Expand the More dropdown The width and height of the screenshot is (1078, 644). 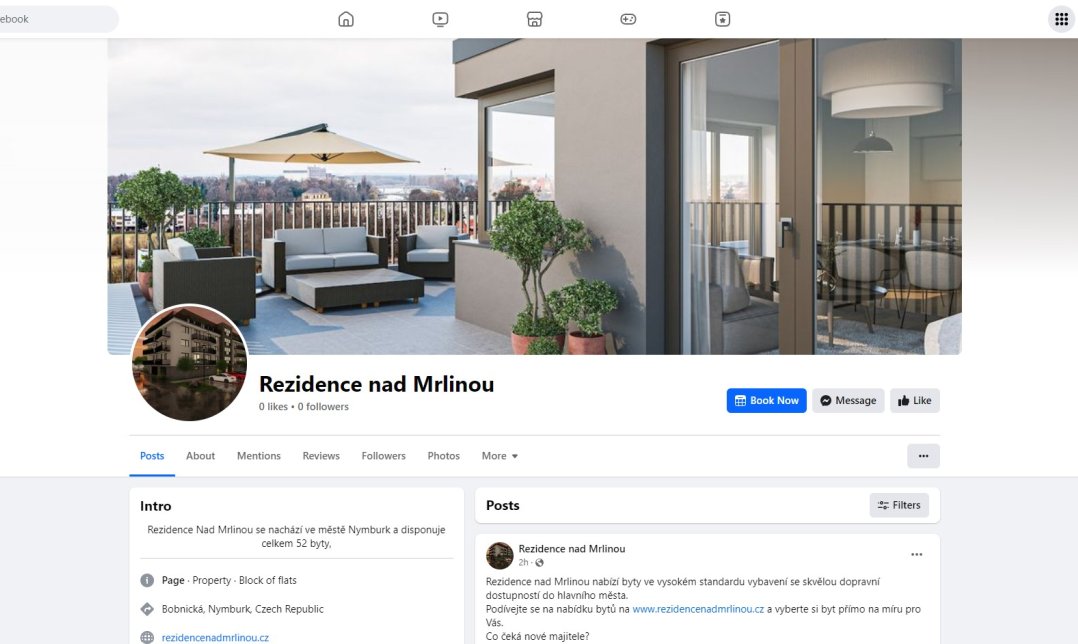pyautogui.click(x=500, y=456)
